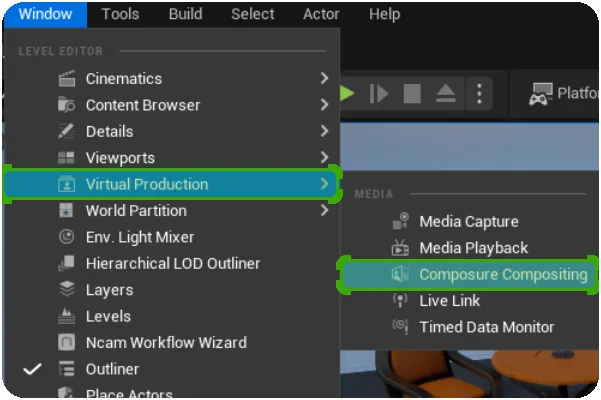
Task: Click the frame skip button
Action: click(x=379, y=93)
